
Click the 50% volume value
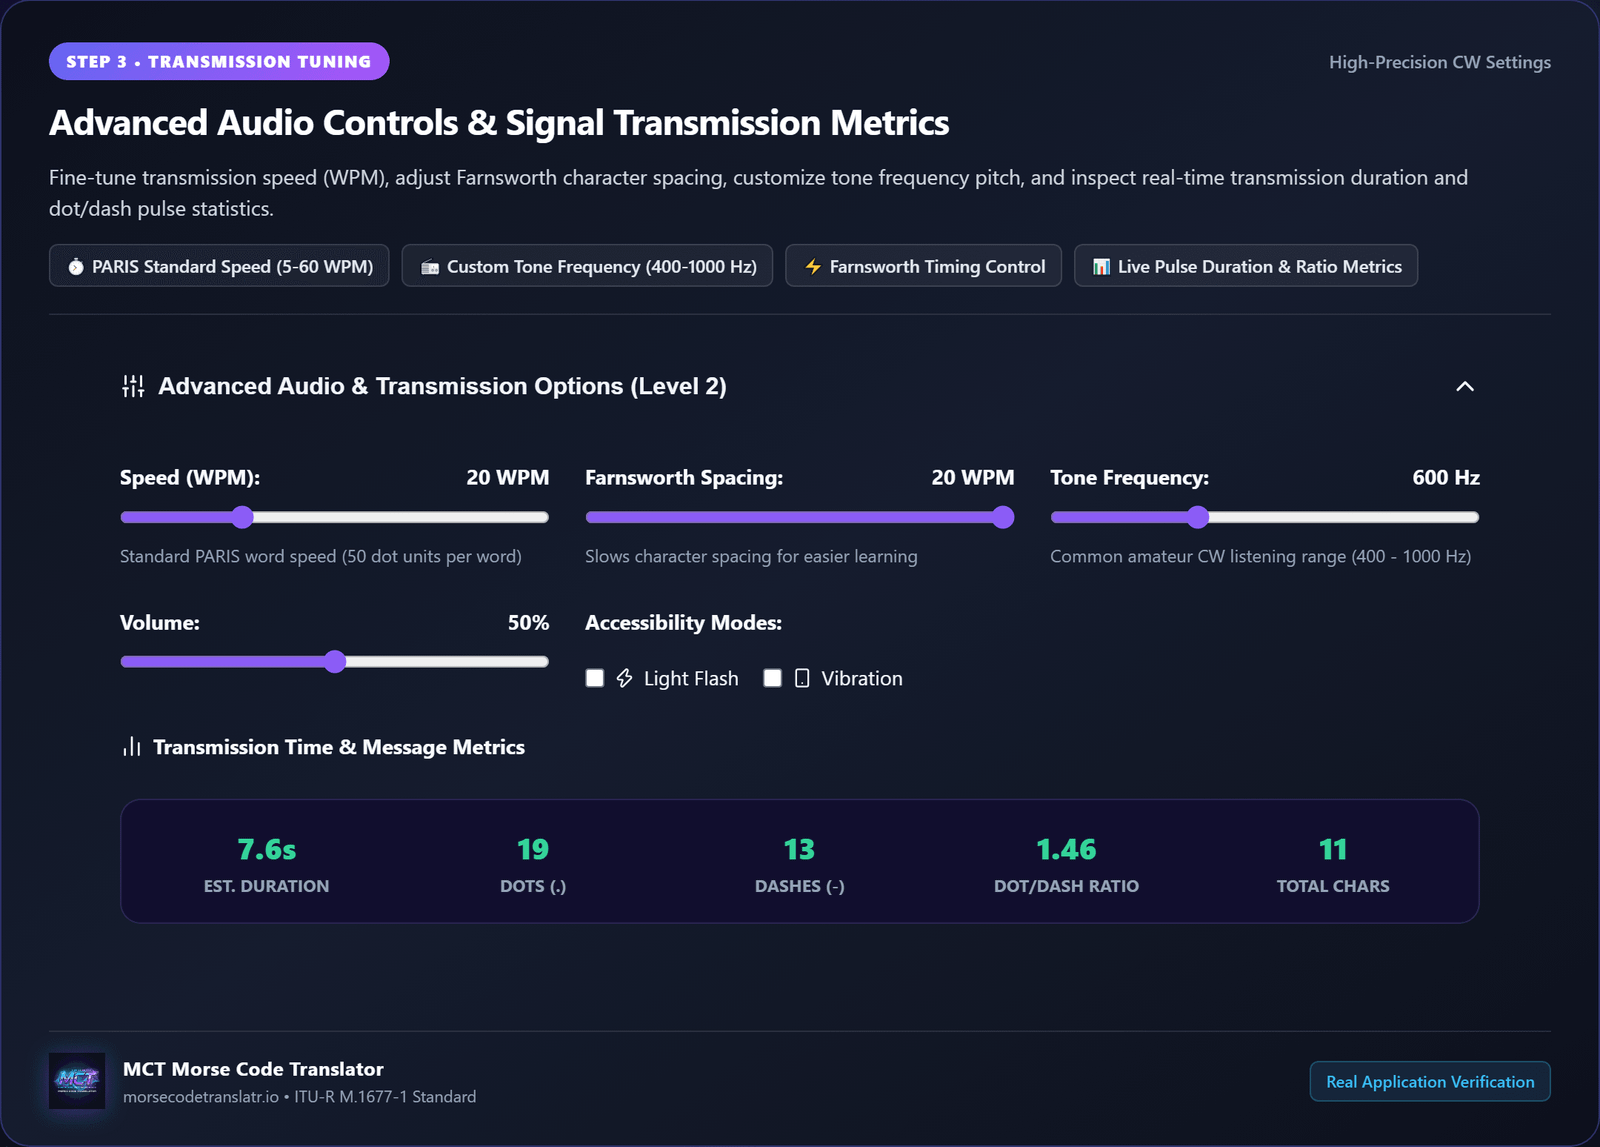coord(528,623)
